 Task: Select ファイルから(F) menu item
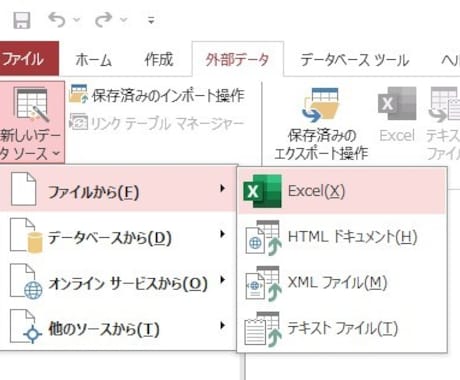coord(118,190)
